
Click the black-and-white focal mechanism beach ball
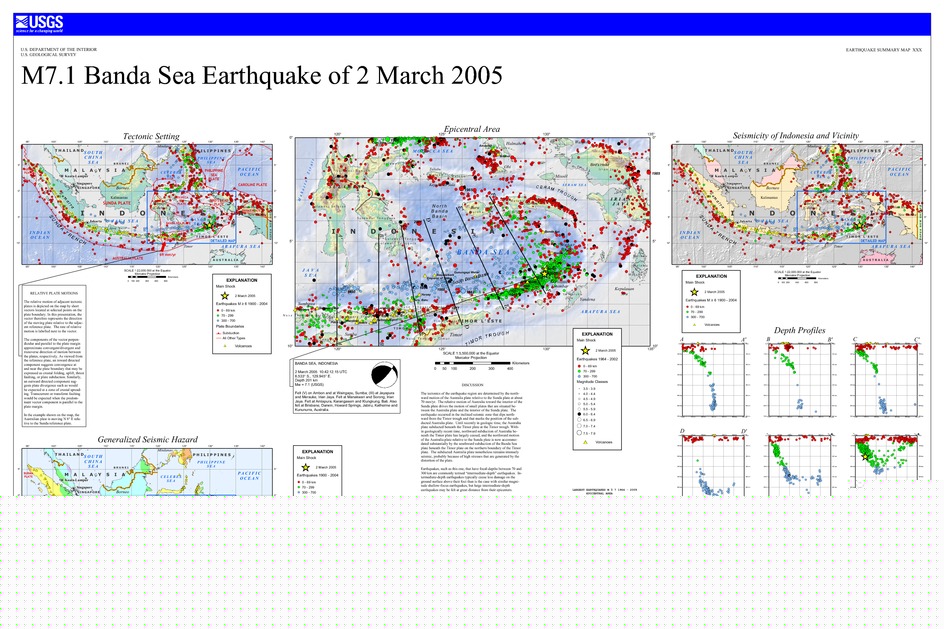tap(384, 374)
